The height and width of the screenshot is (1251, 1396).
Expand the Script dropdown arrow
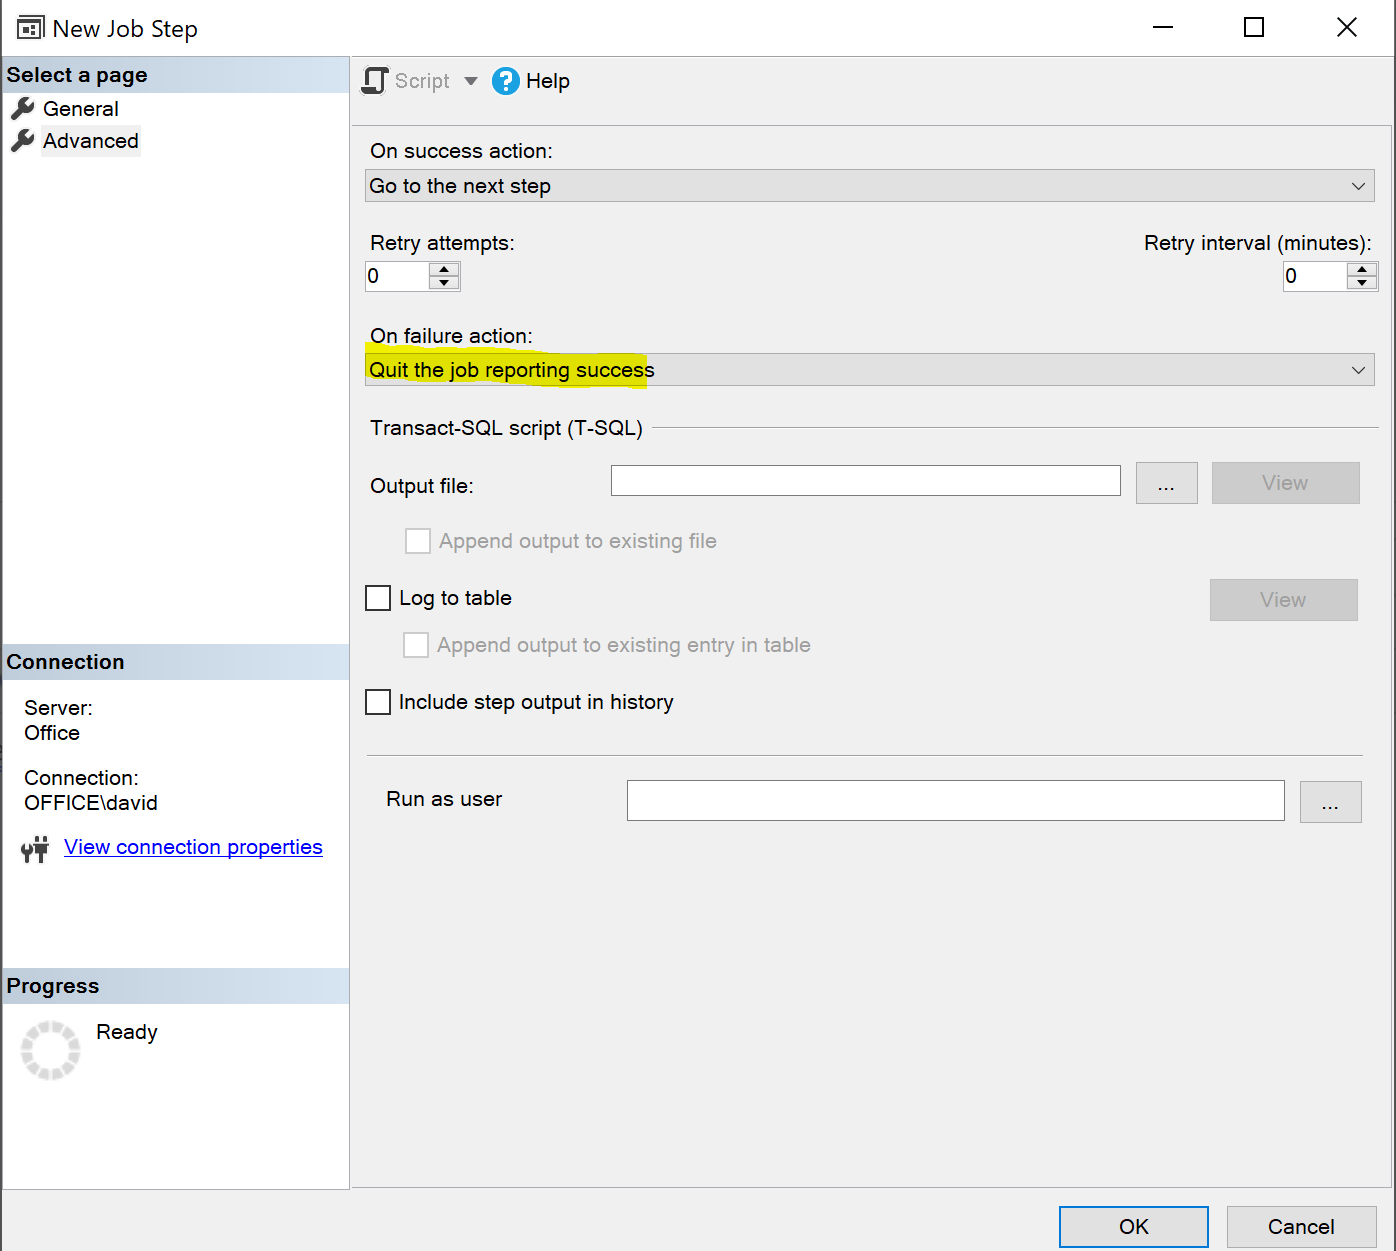[x=470, y=80]
